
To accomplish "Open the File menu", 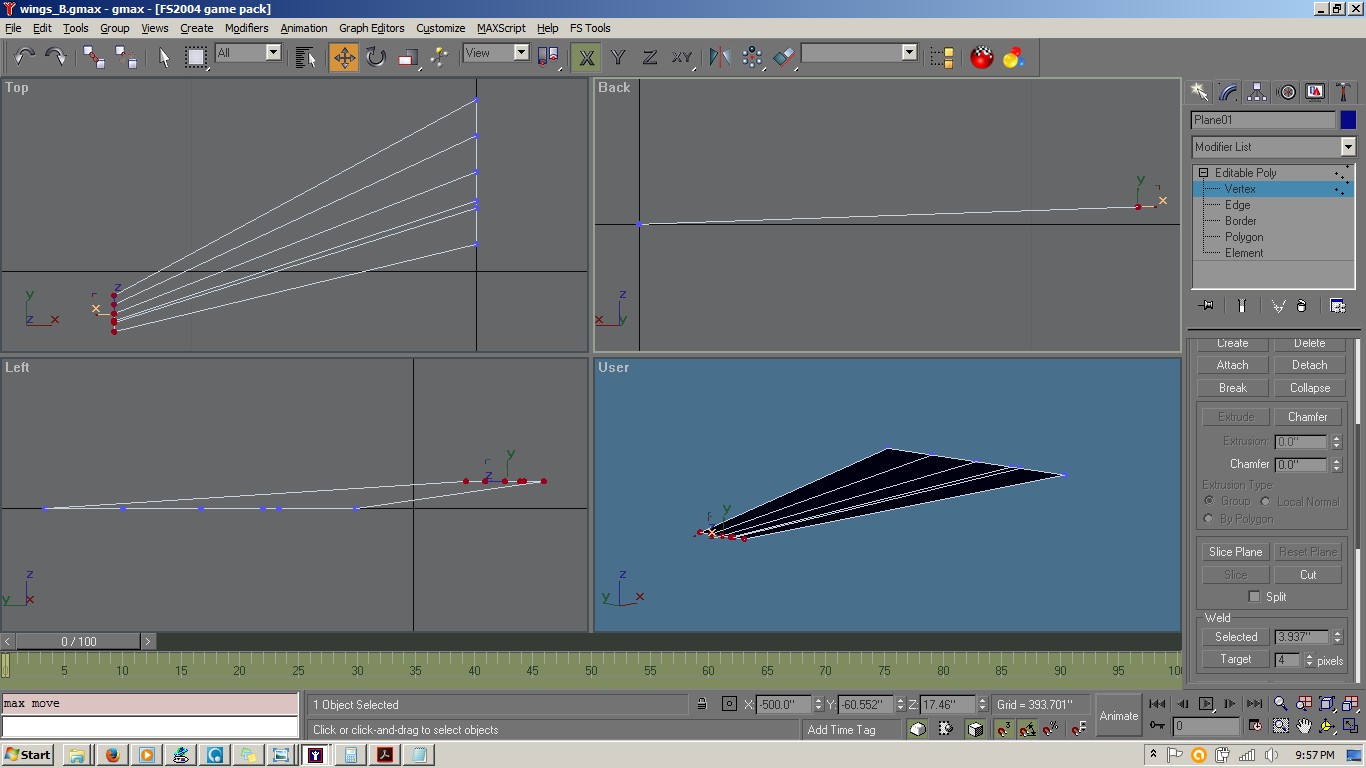I will point(13,28).
